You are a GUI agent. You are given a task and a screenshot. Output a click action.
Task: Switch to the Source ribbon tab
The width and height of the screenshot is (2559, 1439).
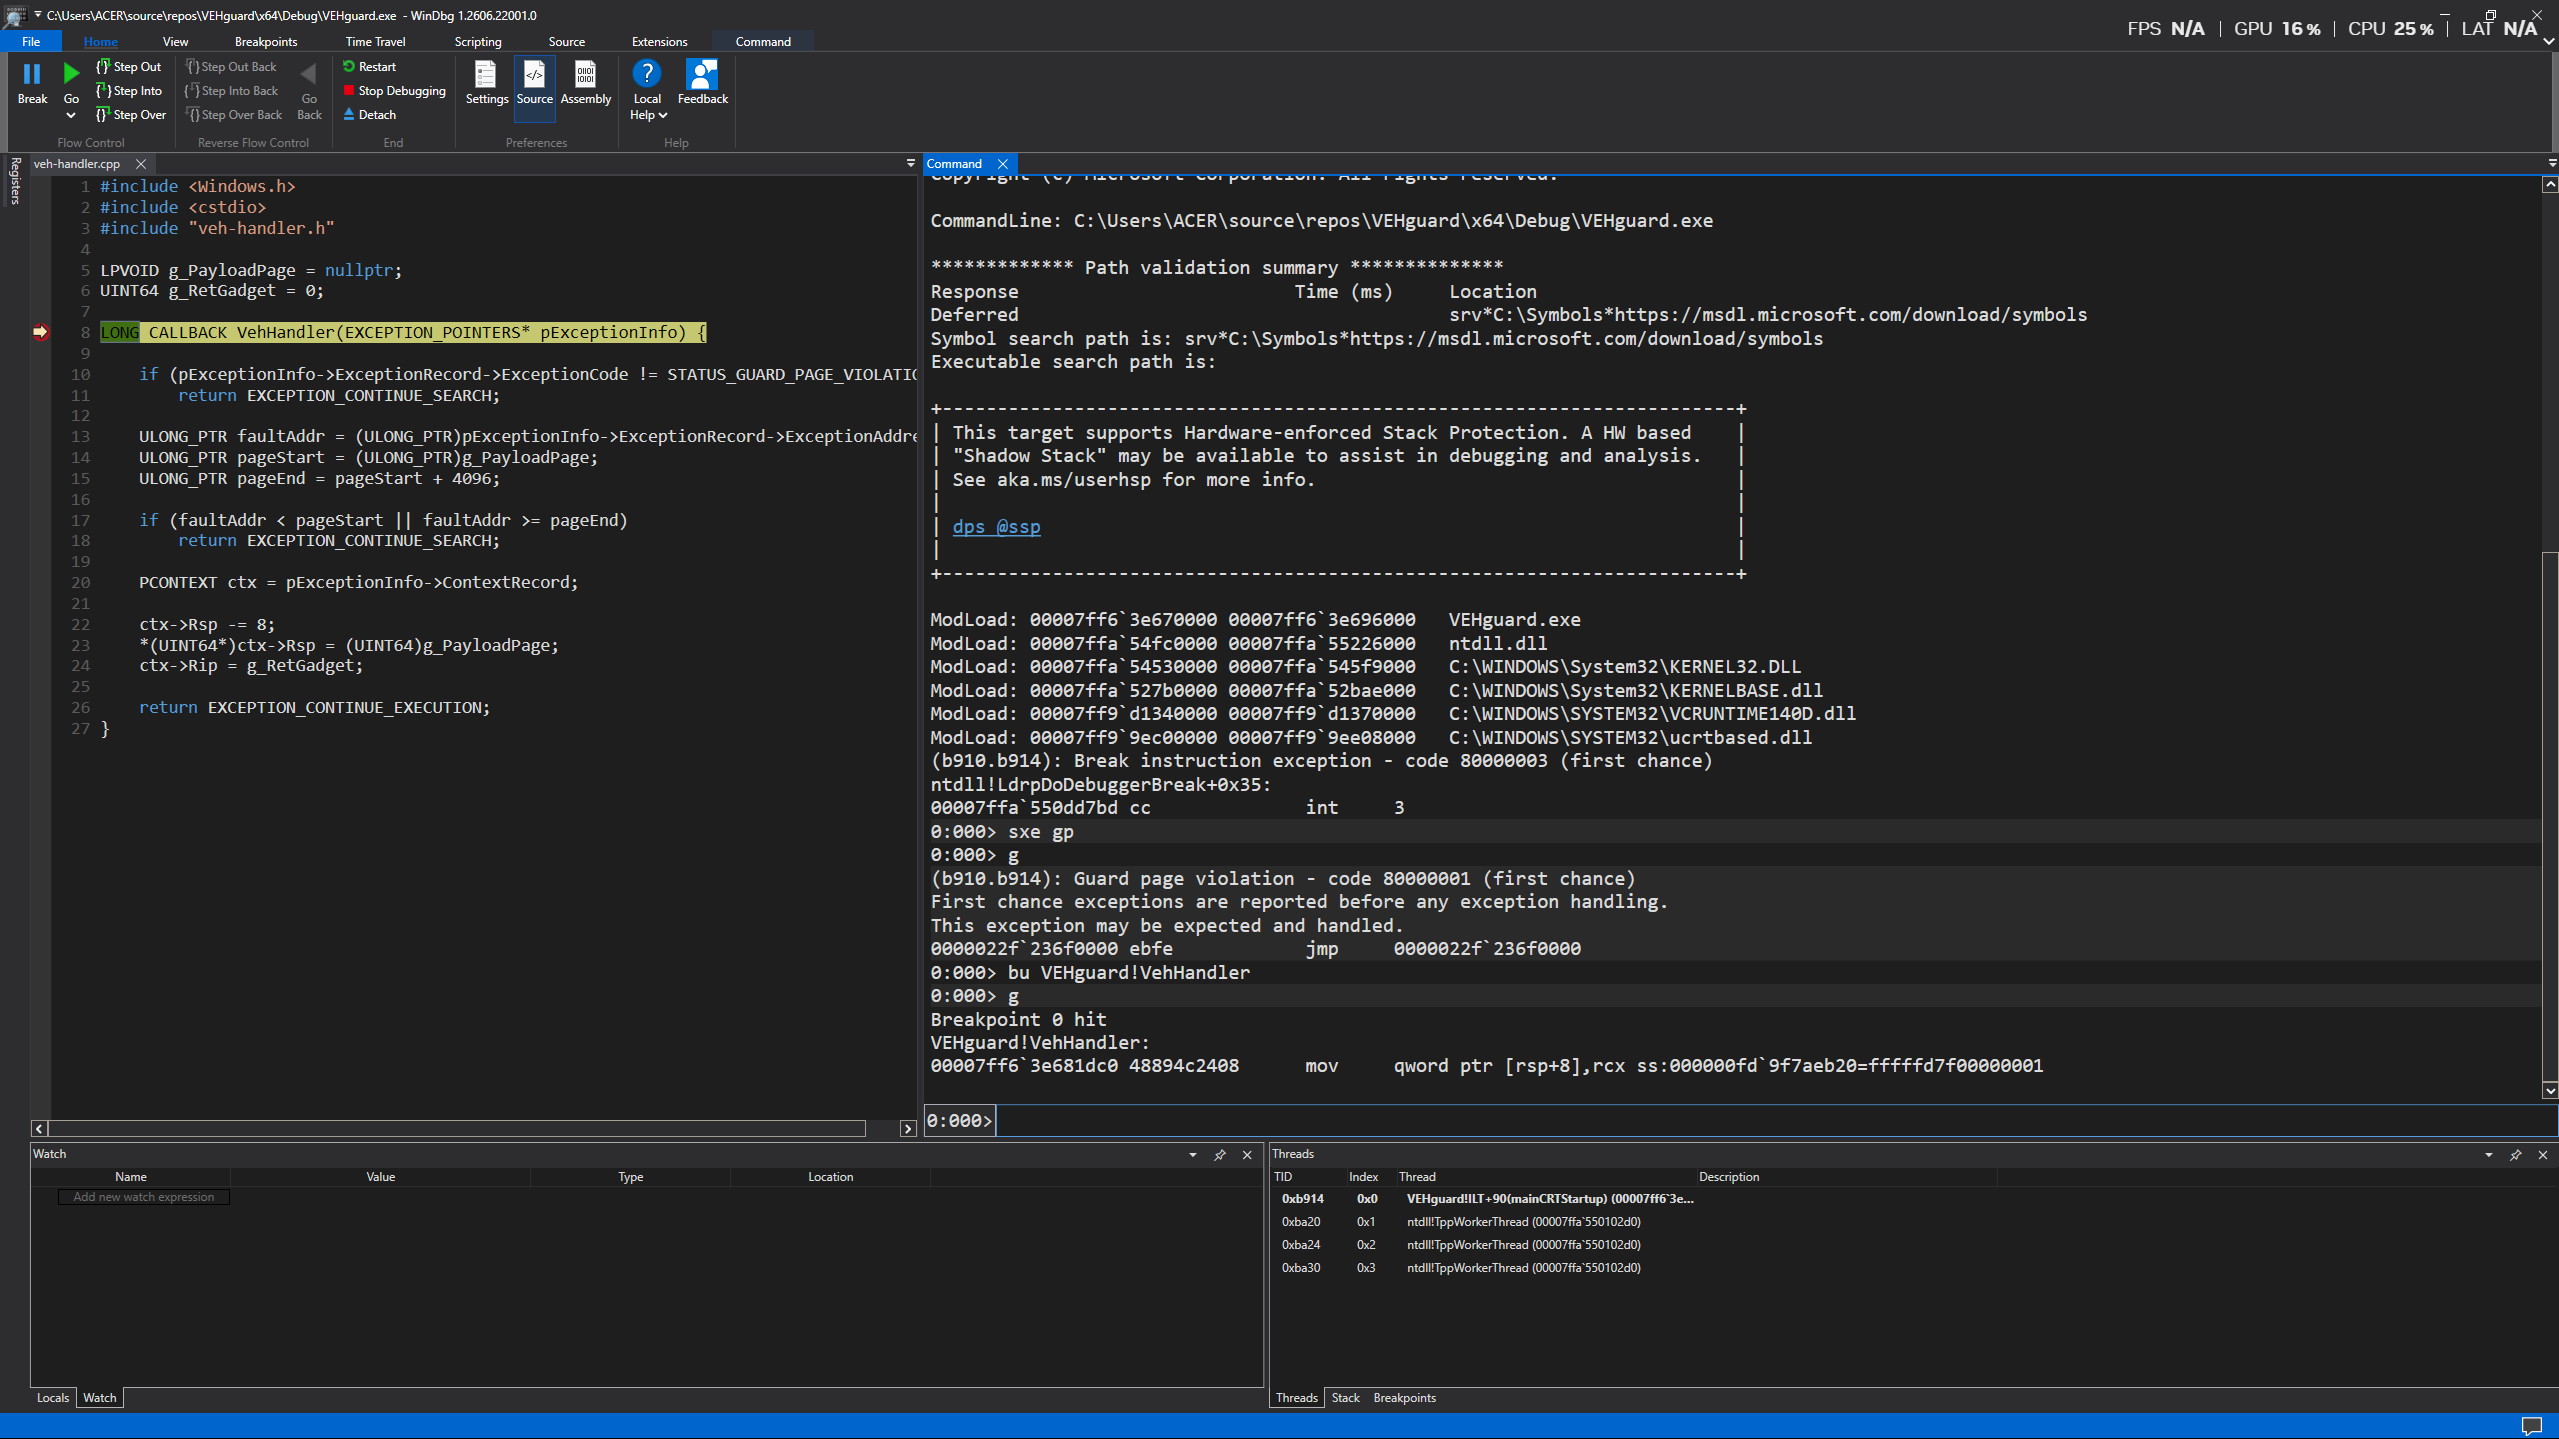[566, 42]
